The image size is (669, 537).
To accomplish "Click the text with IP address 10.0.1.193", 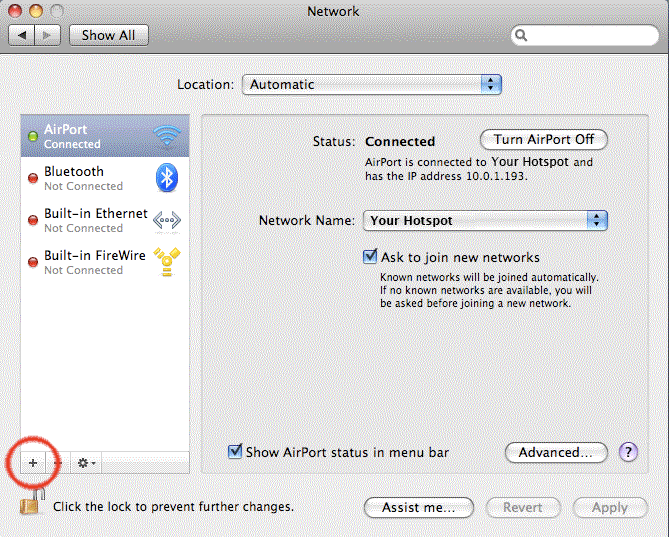I will click(x=446, y=176).
